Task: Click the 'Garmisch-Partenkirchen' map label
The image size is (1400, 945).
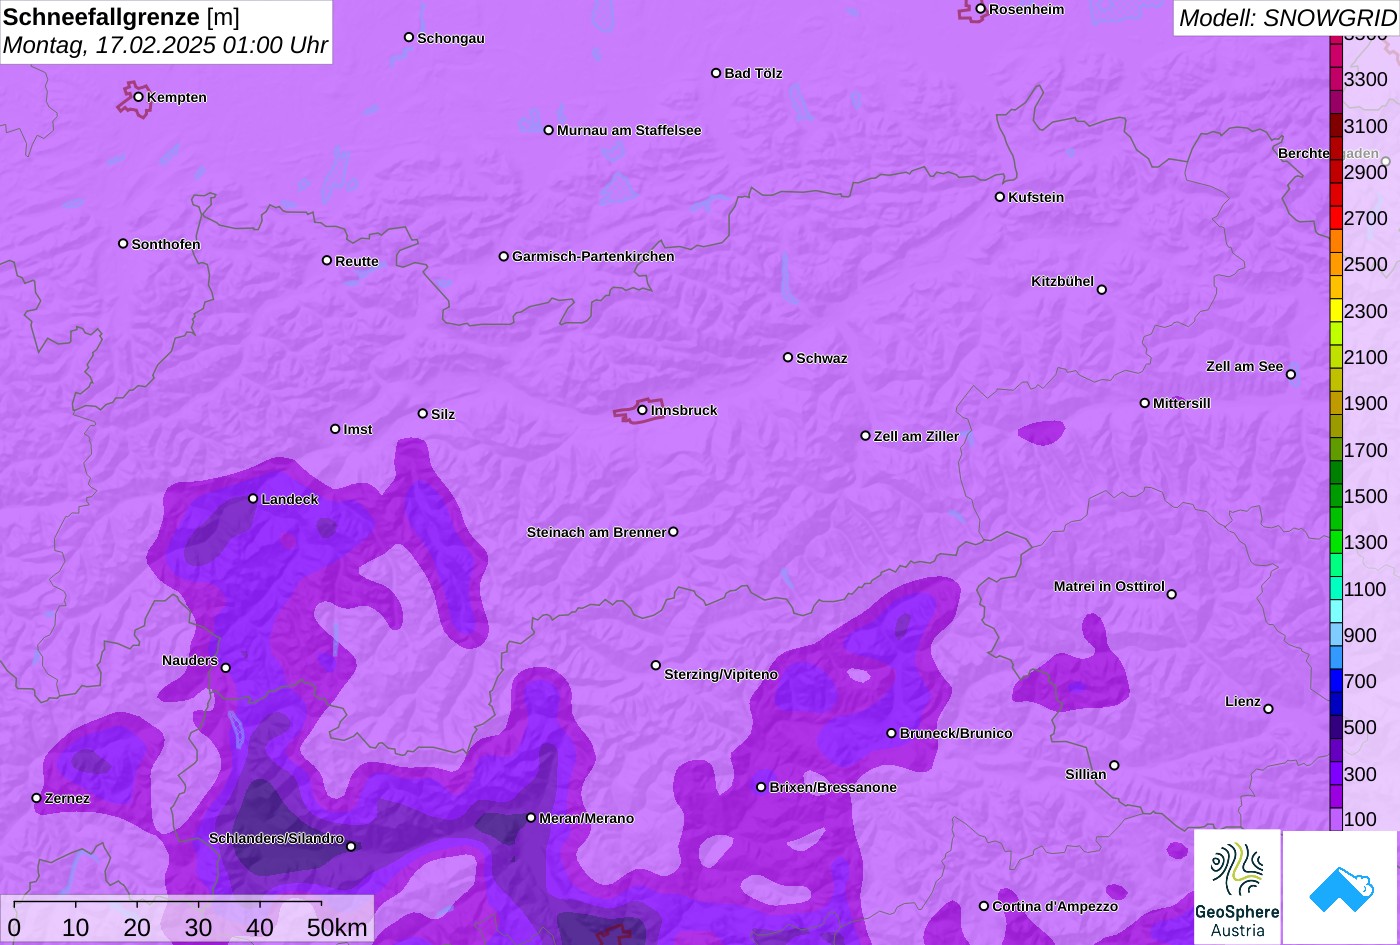Action: [x=593, y=256]
